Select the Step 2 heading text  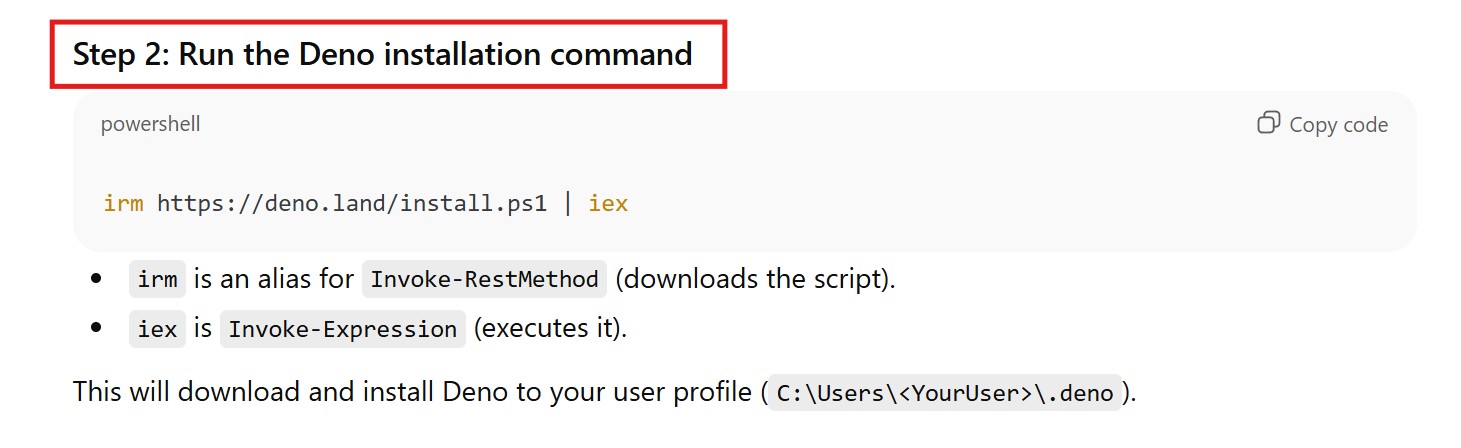(x=382, y=54)
